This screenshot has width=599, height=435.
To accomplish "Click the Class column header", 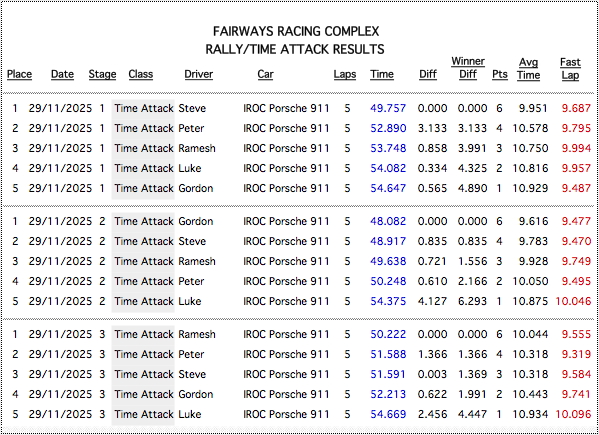I will (x=141, y=74).
